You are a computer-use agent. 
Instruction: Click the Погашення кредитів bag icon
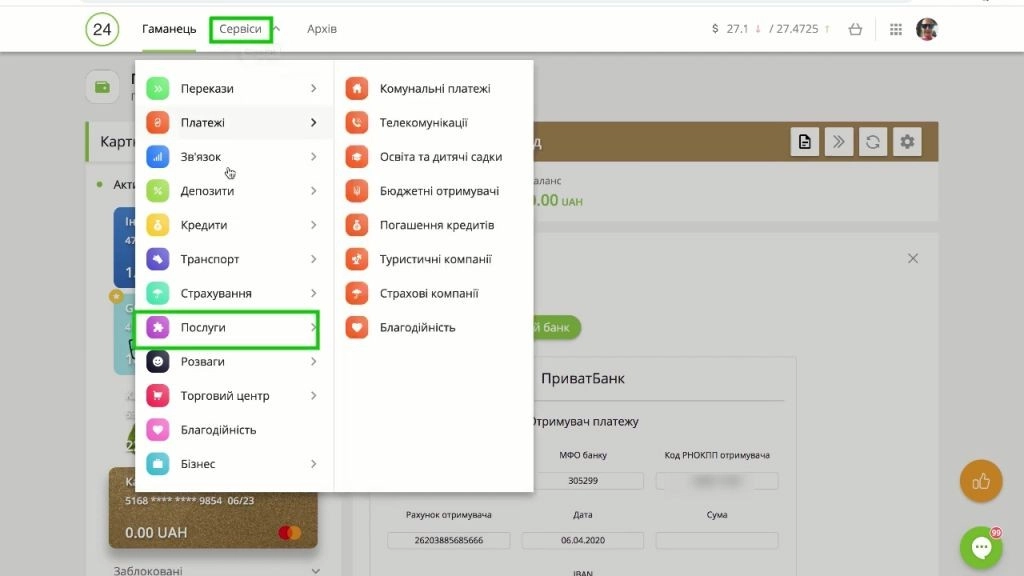point(357,225)
